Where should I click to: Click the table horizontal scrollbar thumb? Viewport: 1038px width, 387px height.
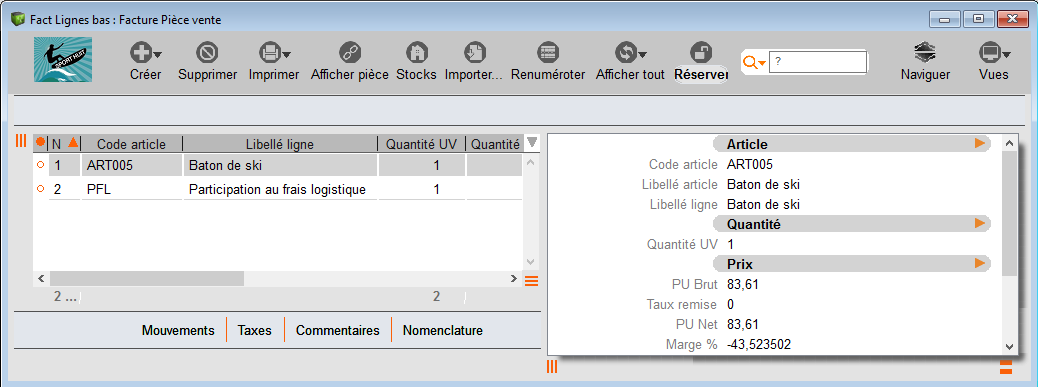click(x=146, y=279)
